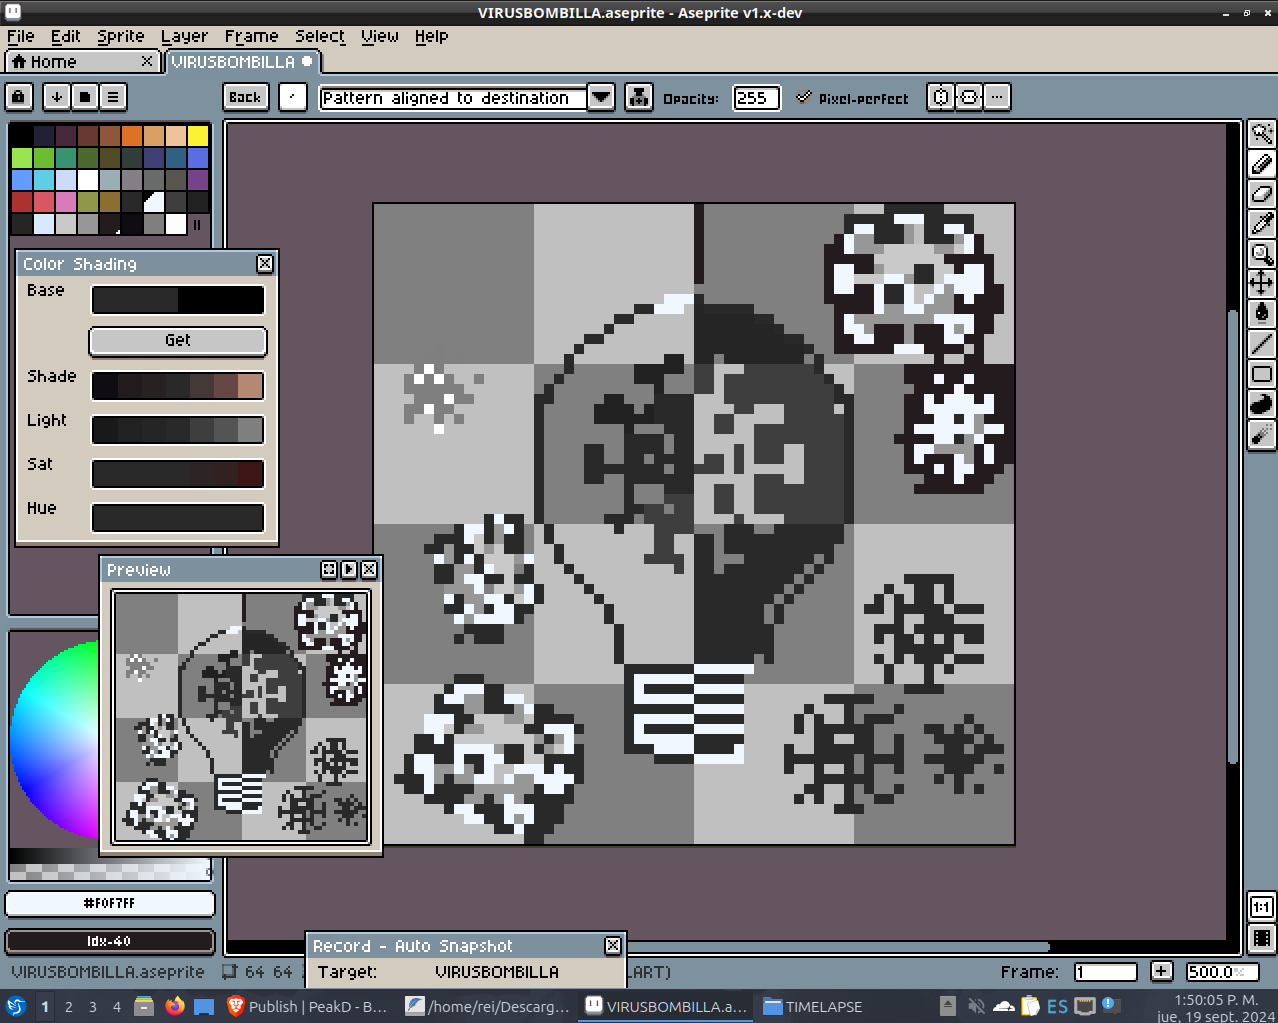This screenshot has width=1278, height=1023.
Task: Click the timeline film strip icon
Action: (x=1262, y=938)
